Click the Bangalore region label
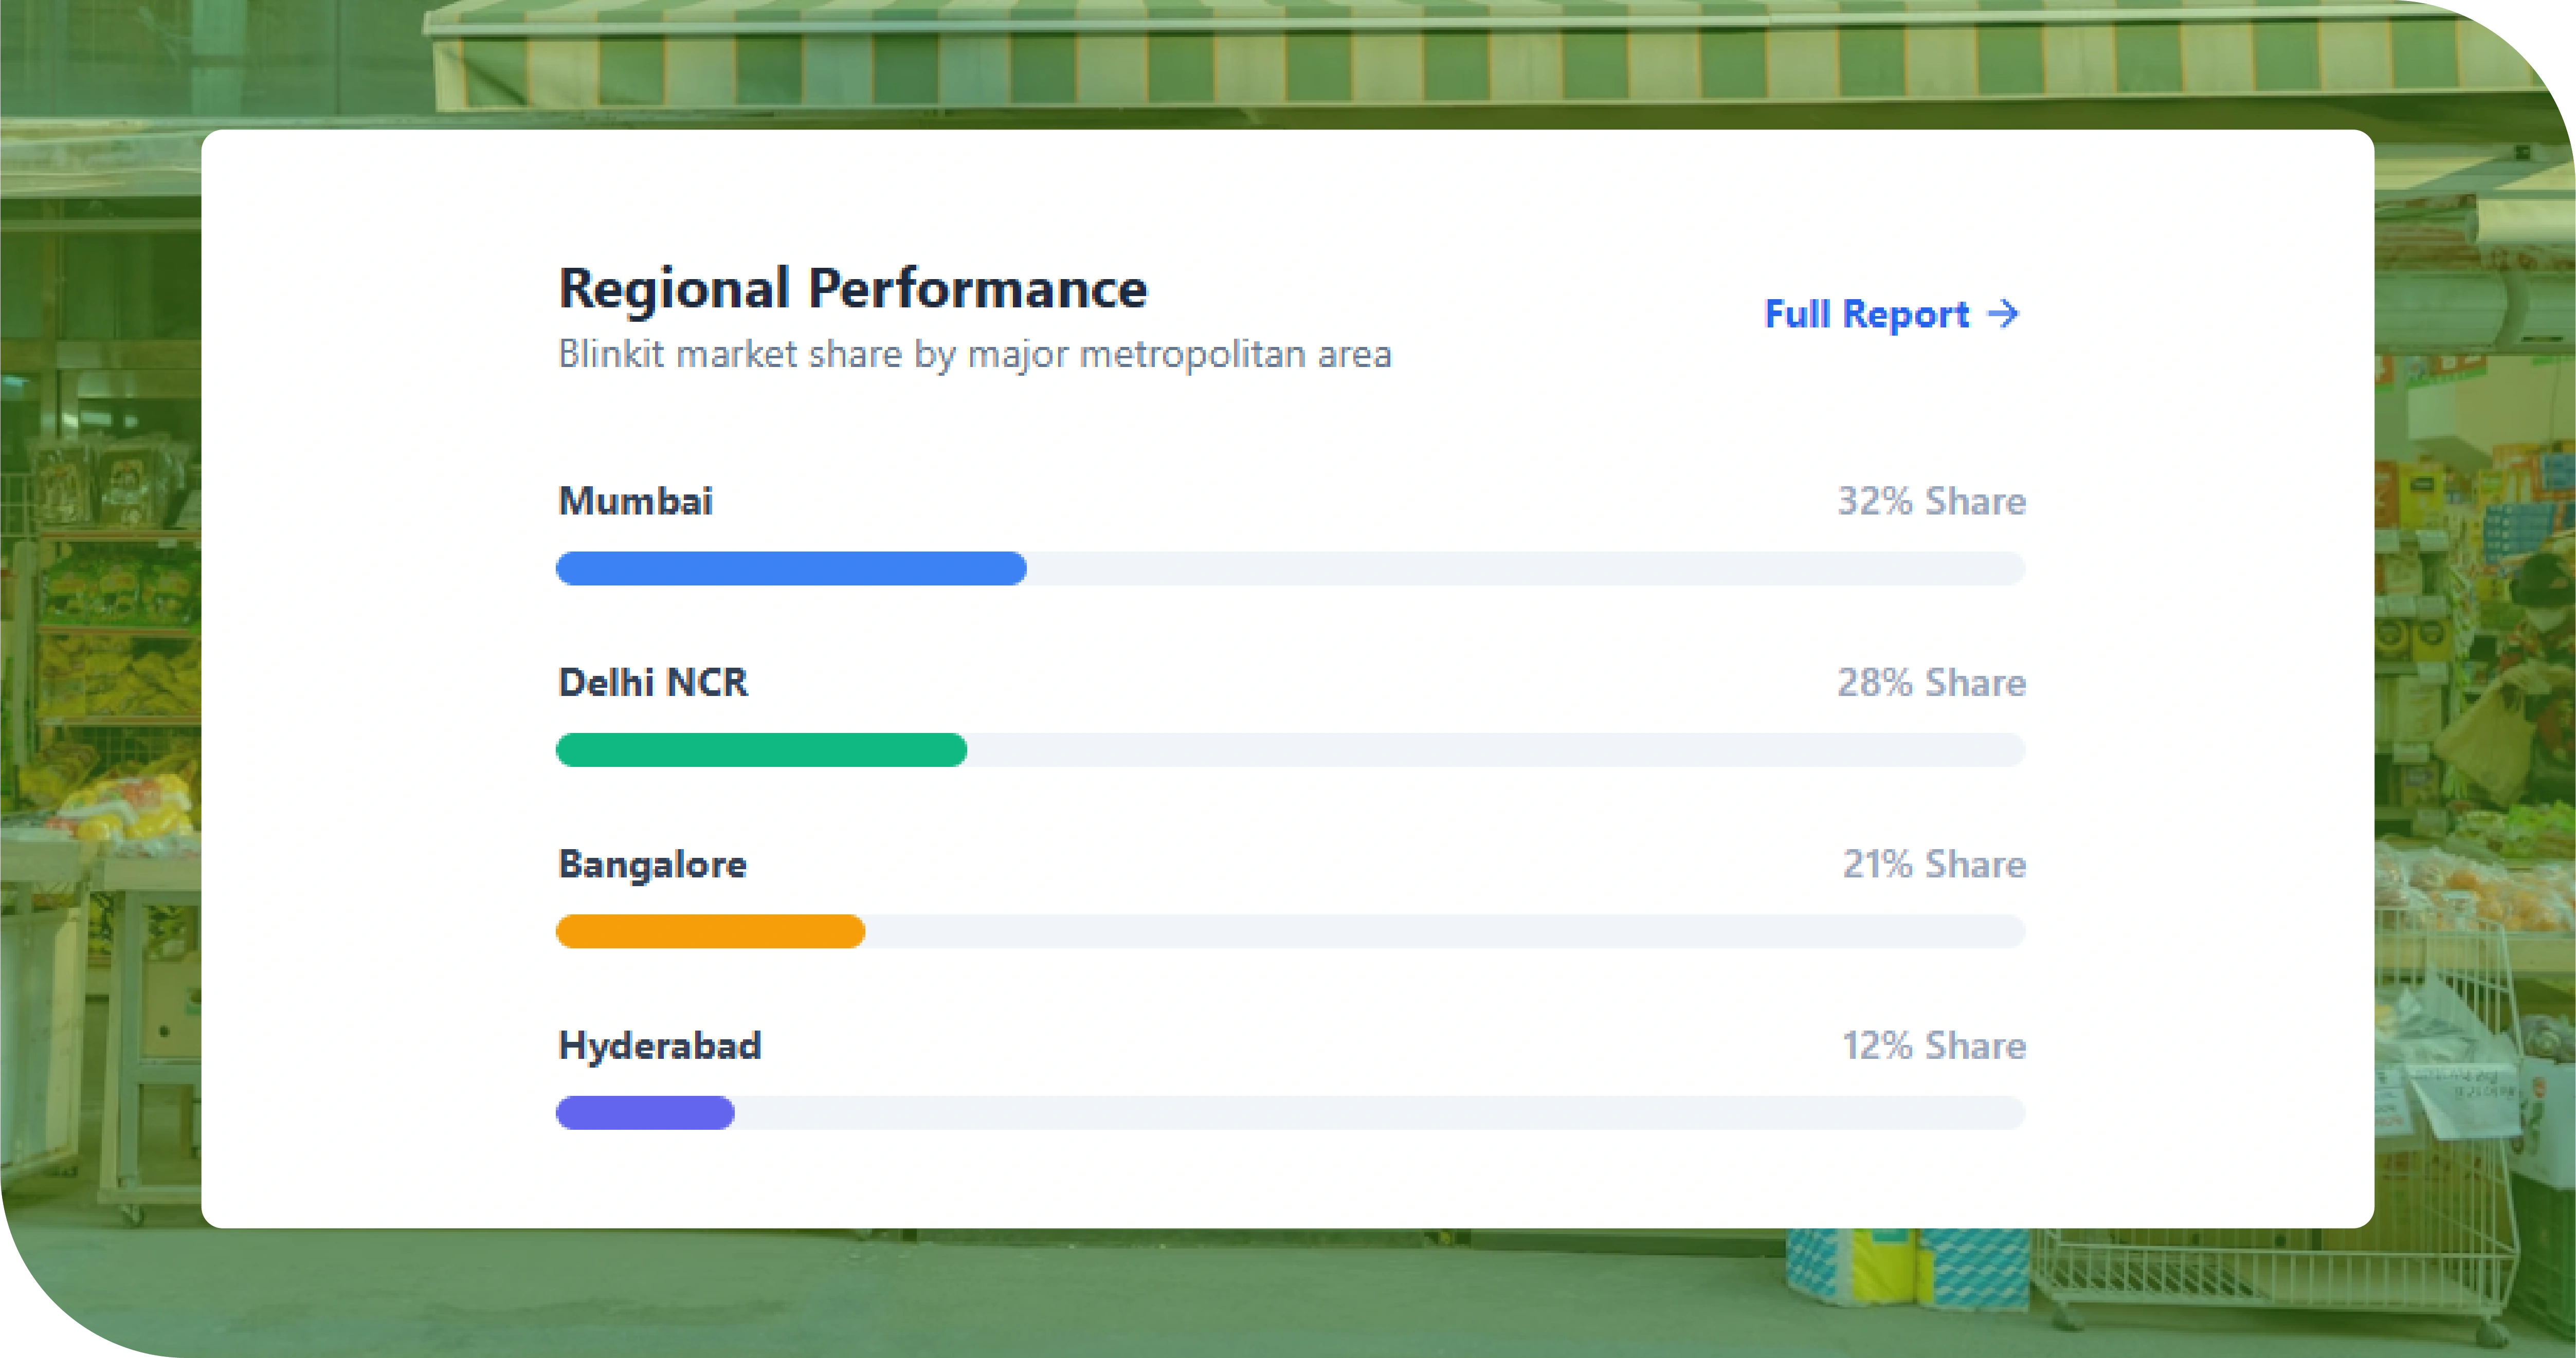The height and width of the screenshot is (1358, 2576). point(652,864)
